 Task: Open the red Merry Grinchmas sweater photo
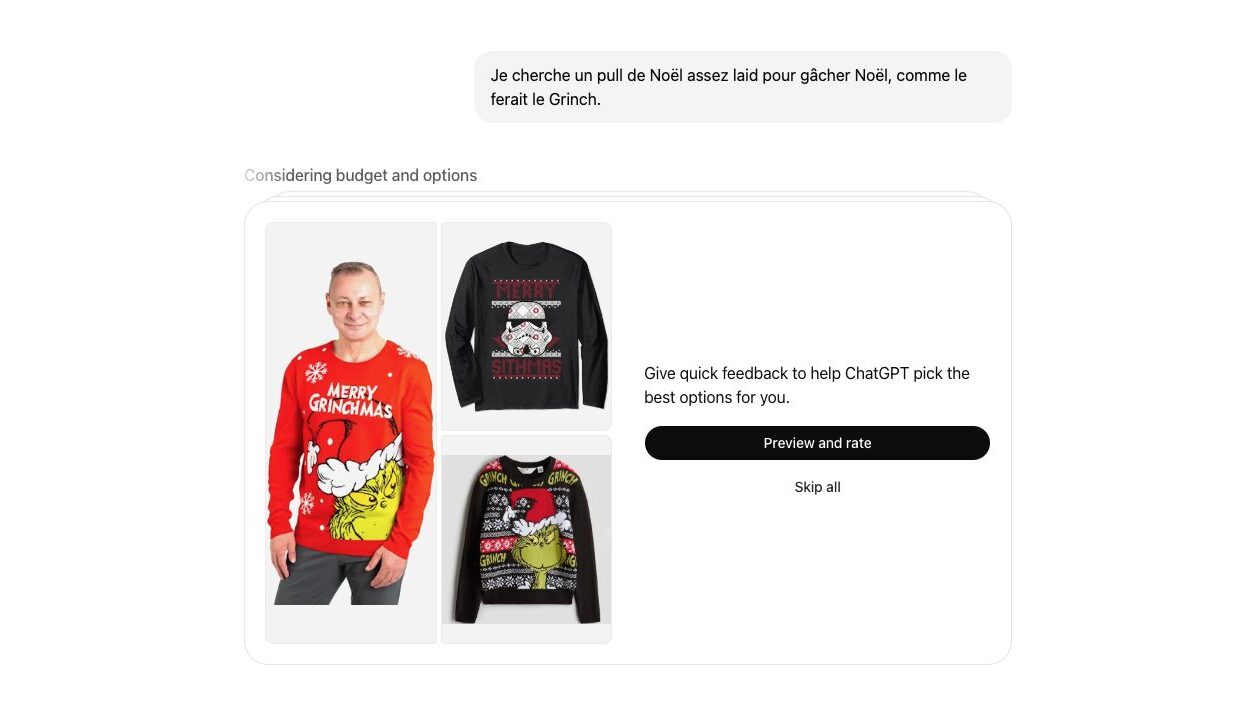click(x=351, y=433)
